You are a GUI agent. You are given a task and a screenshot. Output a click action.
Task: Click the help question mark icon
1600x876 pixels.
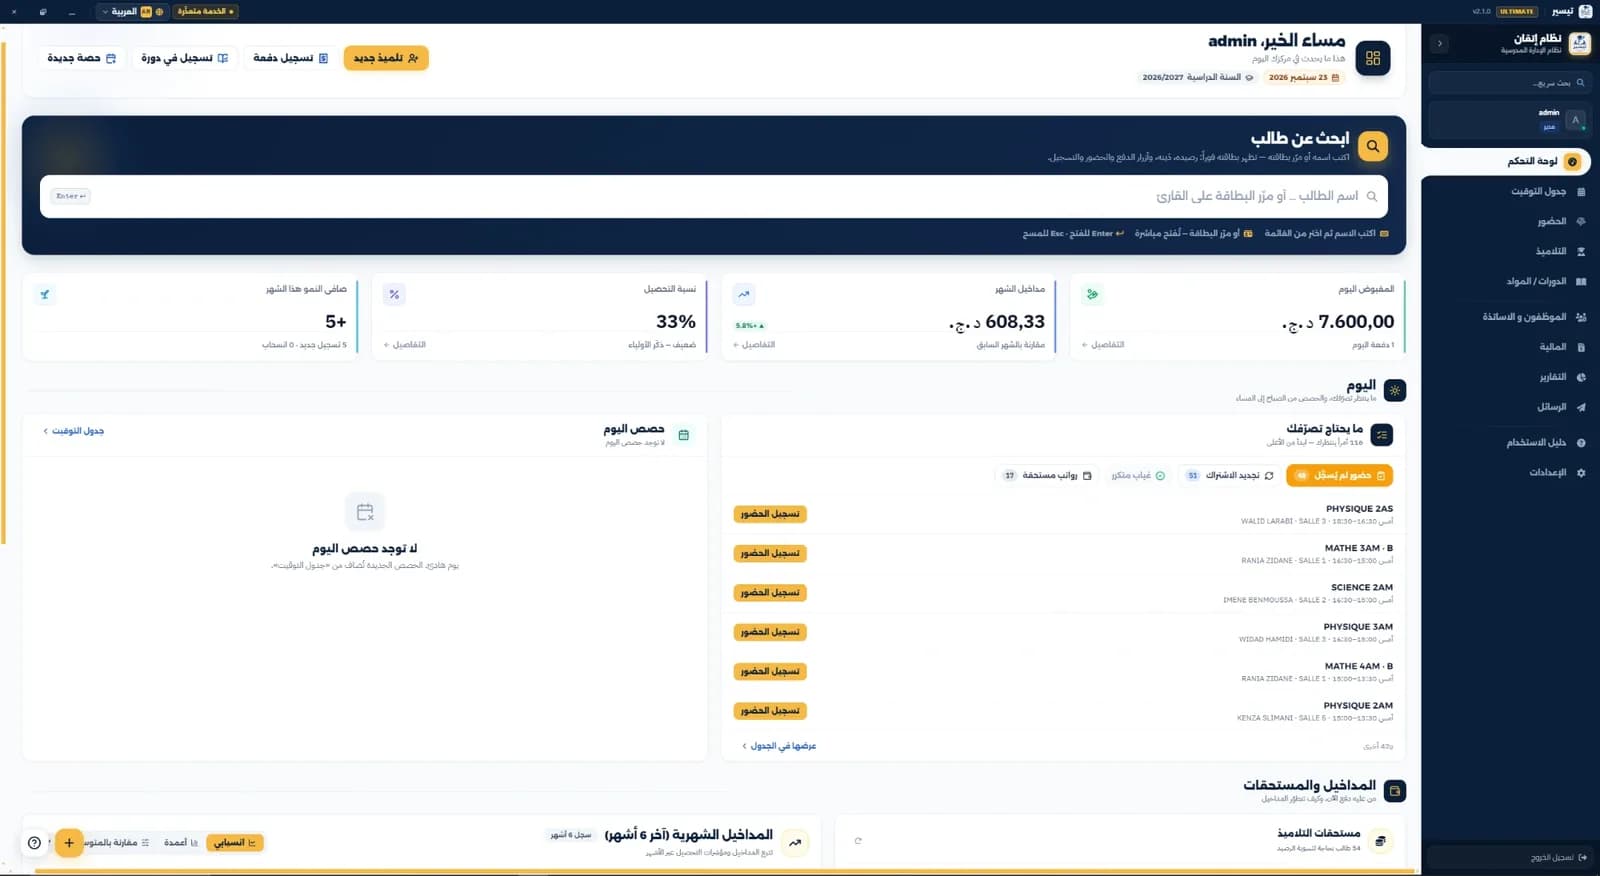[x=34, y=843]
